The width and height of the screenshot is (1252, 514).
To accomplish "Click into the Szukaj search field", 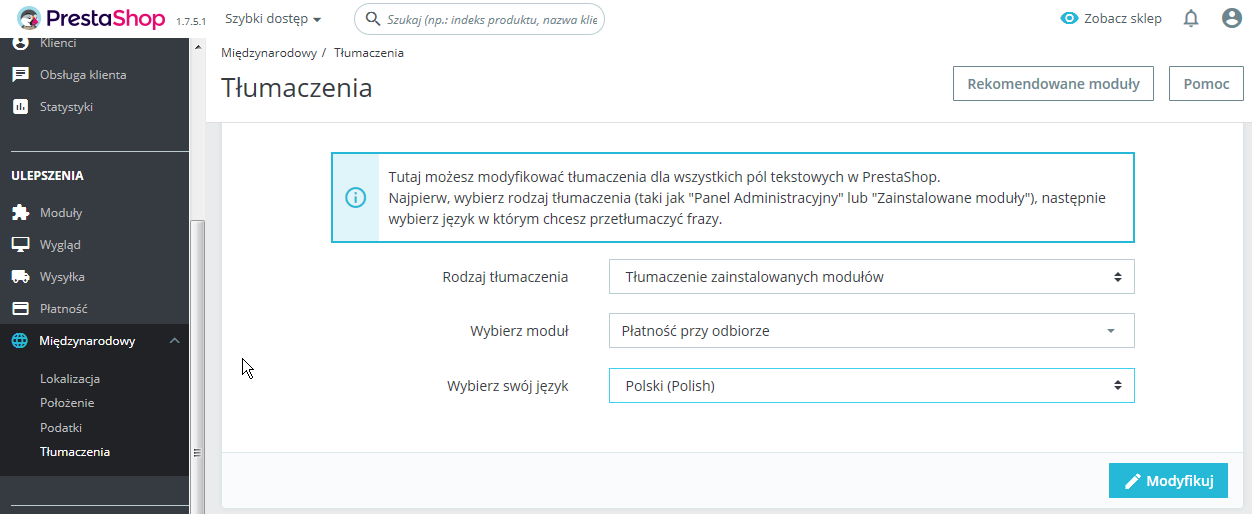I will (490, 19).
